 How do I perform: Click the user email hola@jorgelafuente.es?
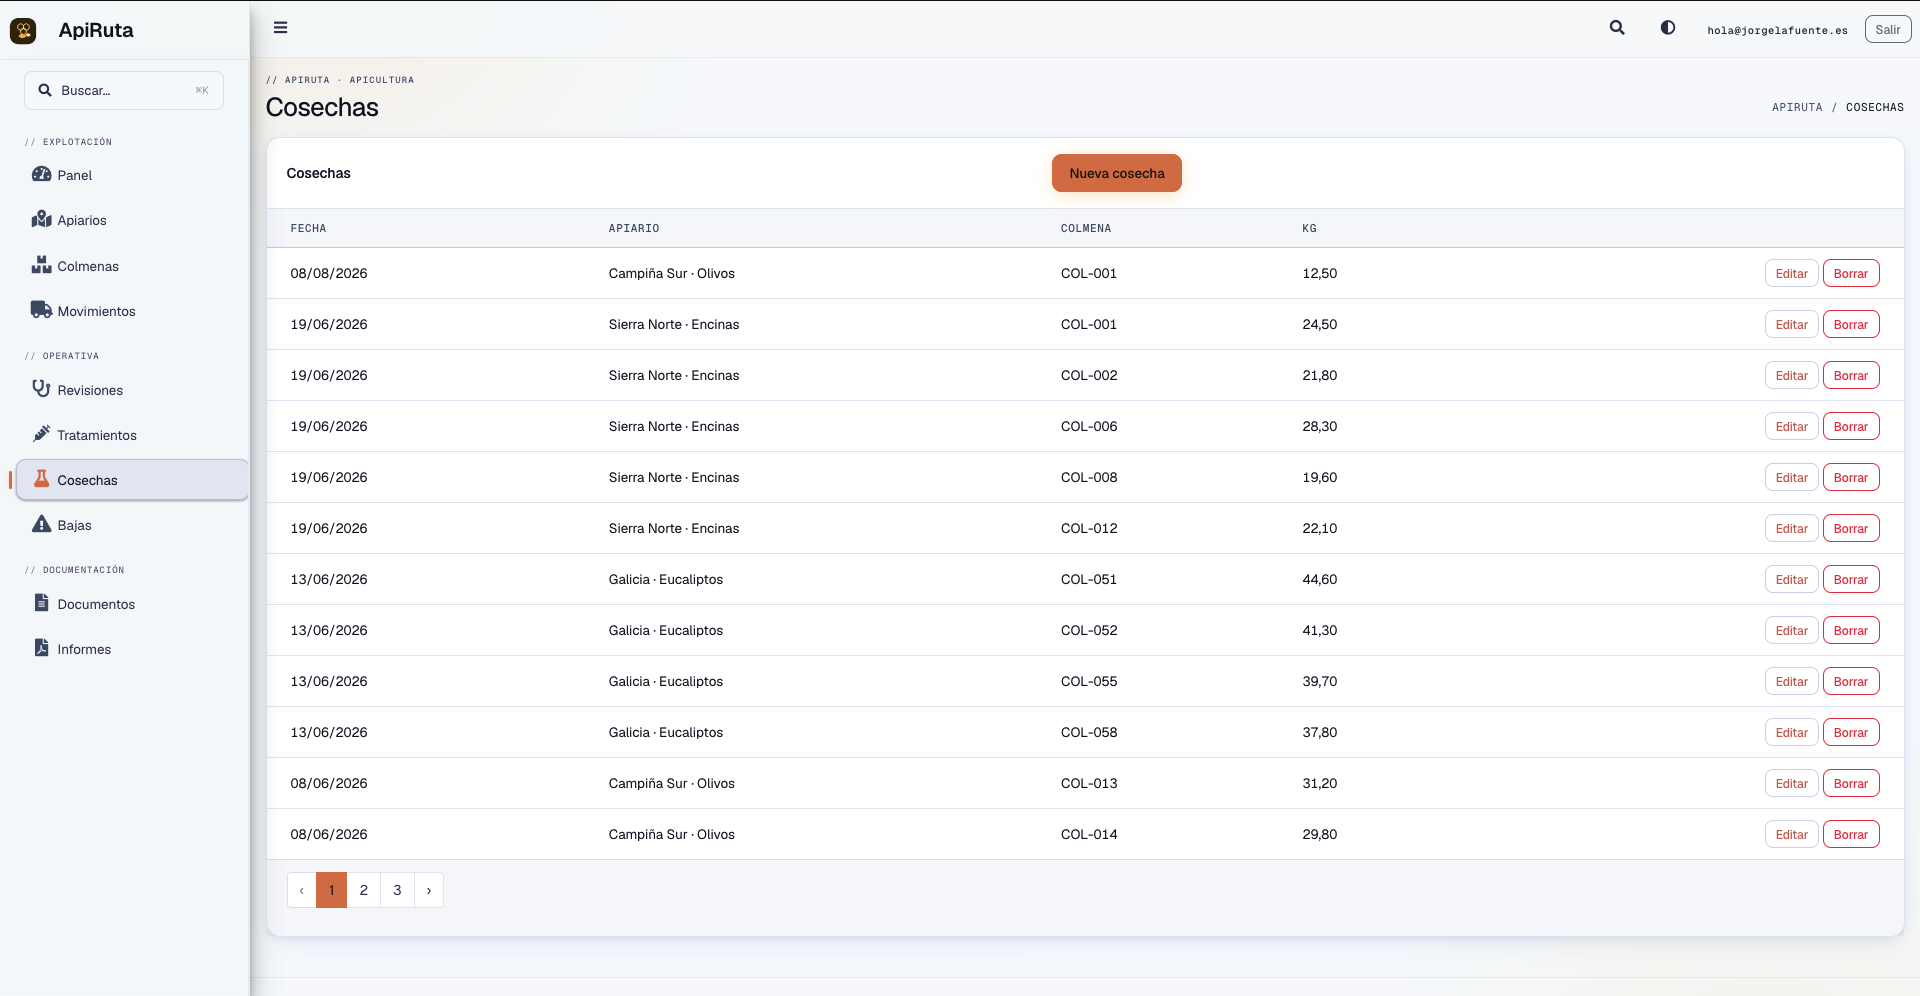[x=1777, y=30]
